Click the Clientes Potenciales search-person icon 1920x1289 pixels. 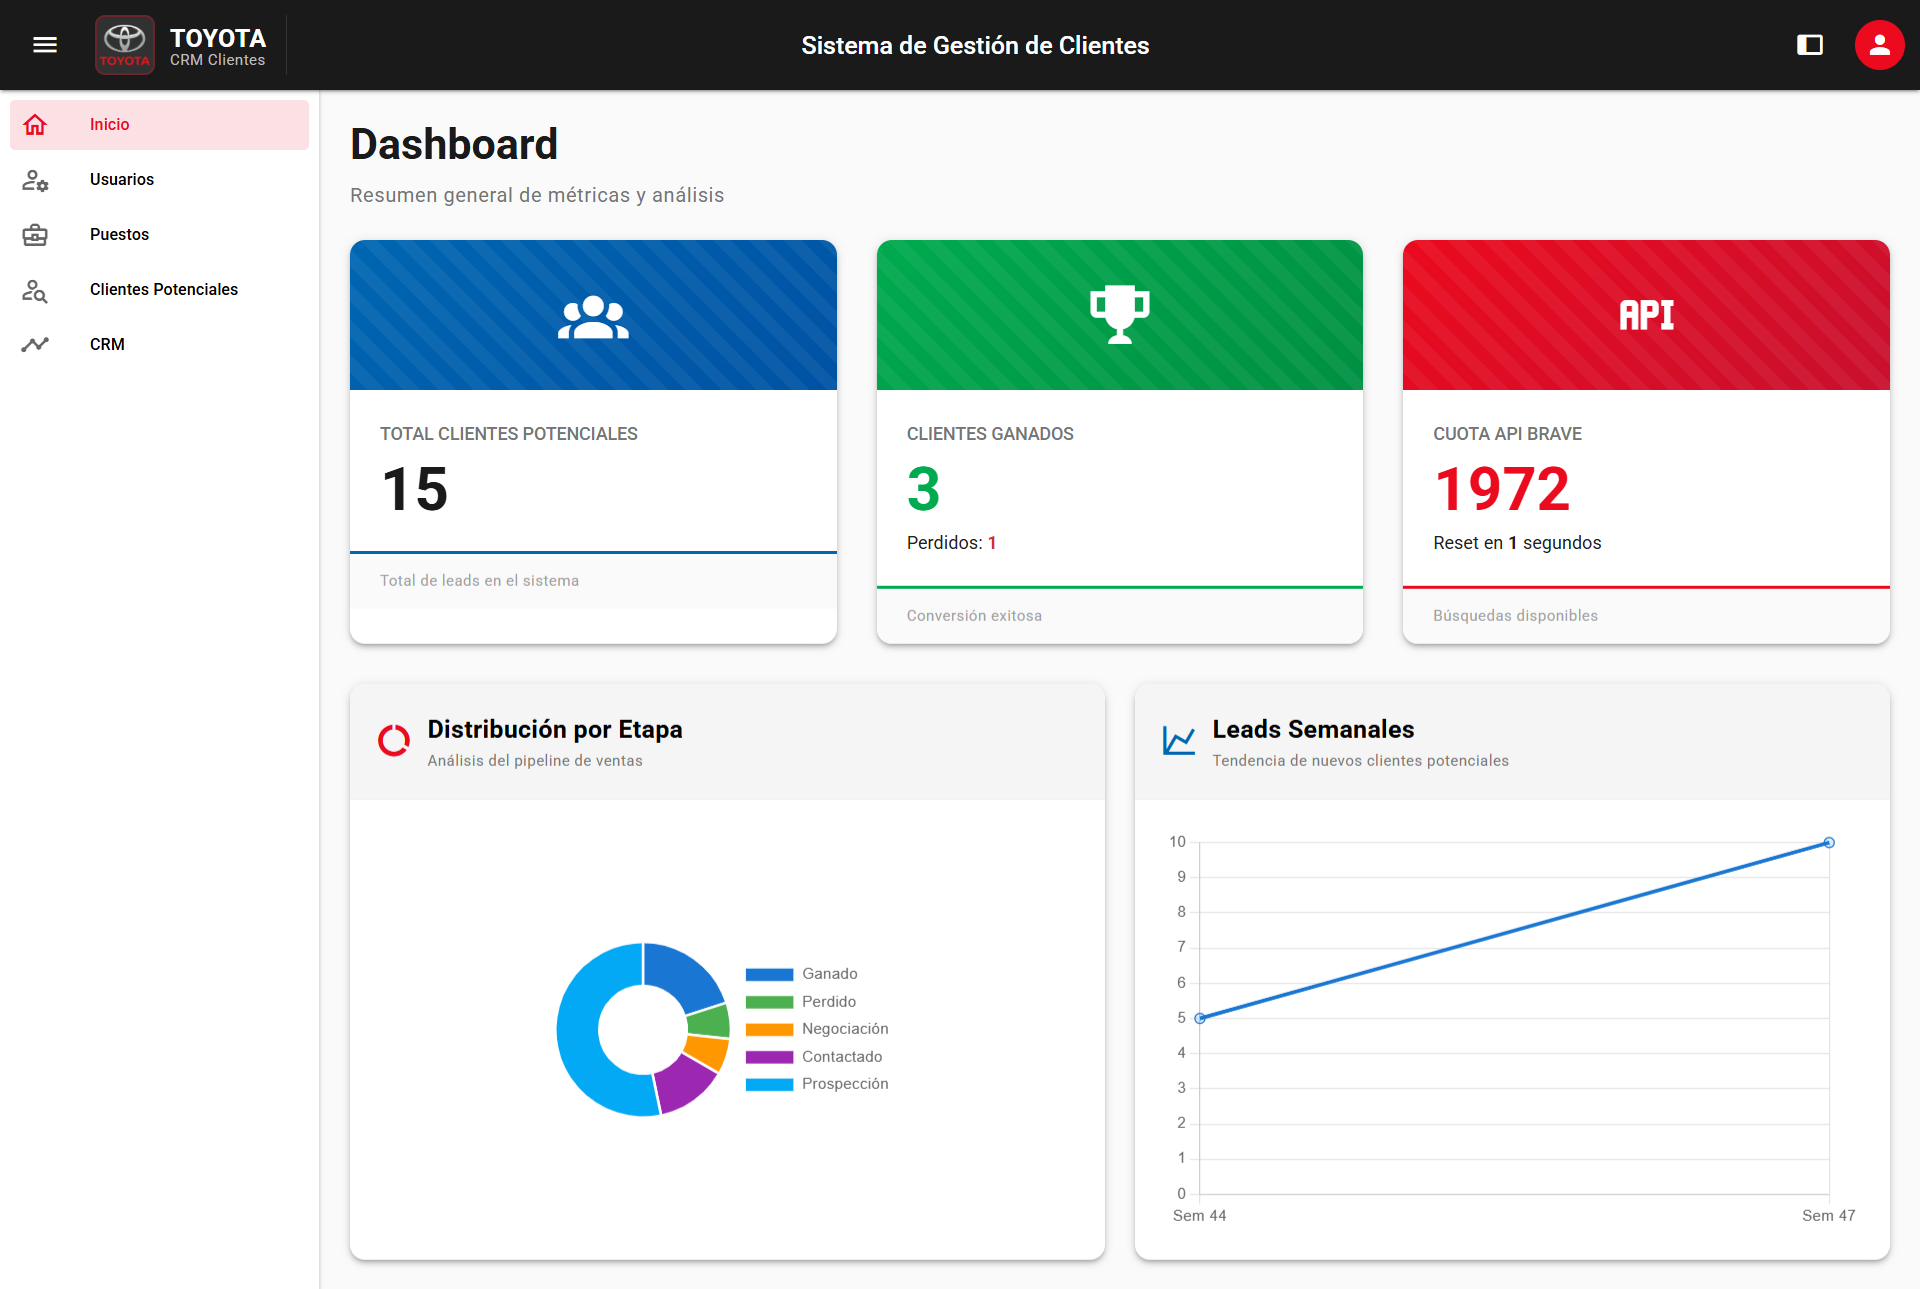(35, 290)
